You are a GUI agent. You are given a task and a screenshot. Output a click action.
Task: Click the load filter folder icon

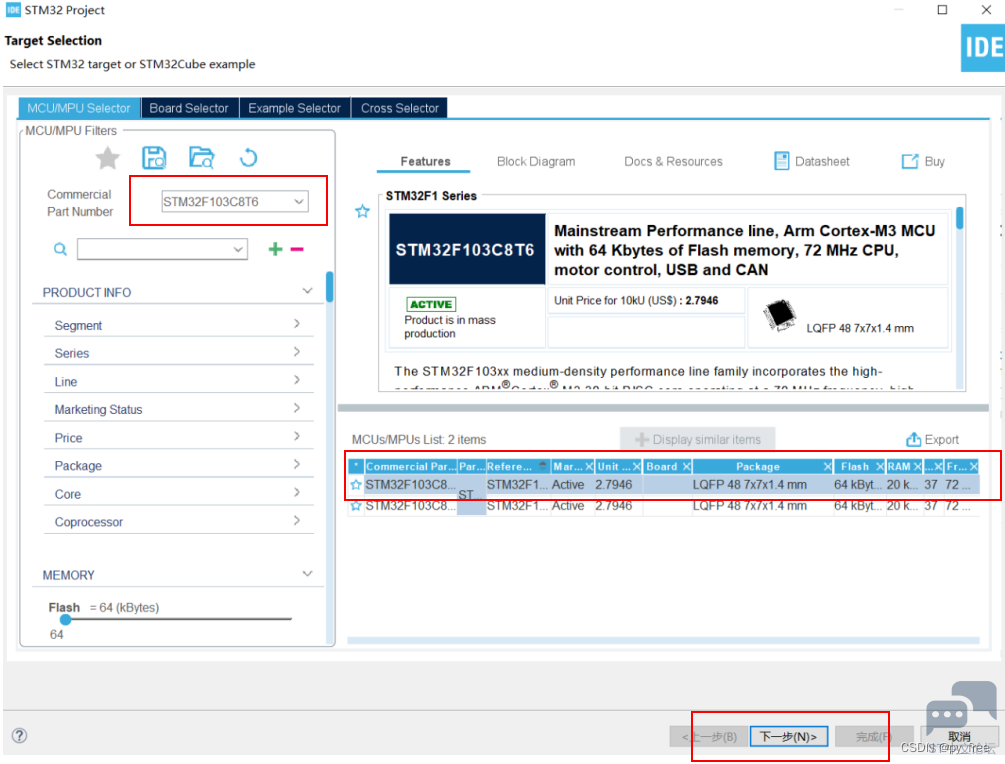tap(201, 158)
